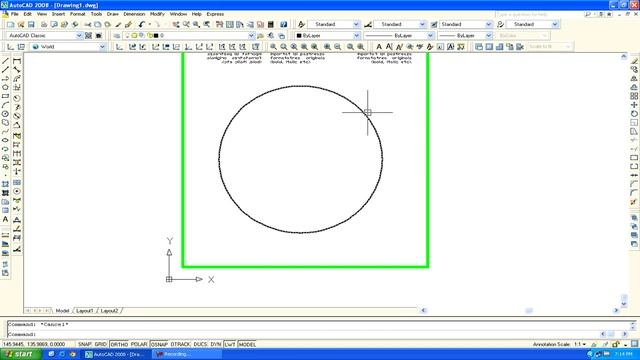Toggle DUCS in status bar
The image size is (640, 360).
coord(200,344)
